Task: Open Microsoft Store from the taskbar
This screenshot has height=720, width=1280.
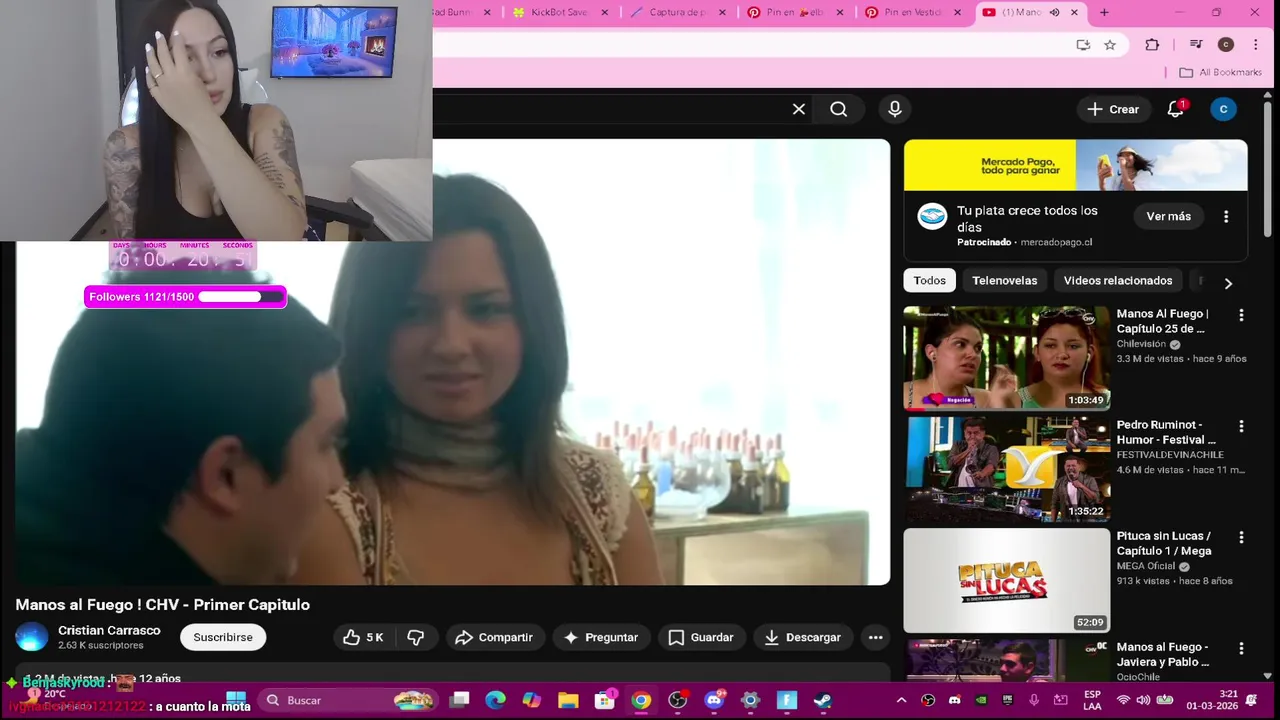Action: [x=605, y=700]
